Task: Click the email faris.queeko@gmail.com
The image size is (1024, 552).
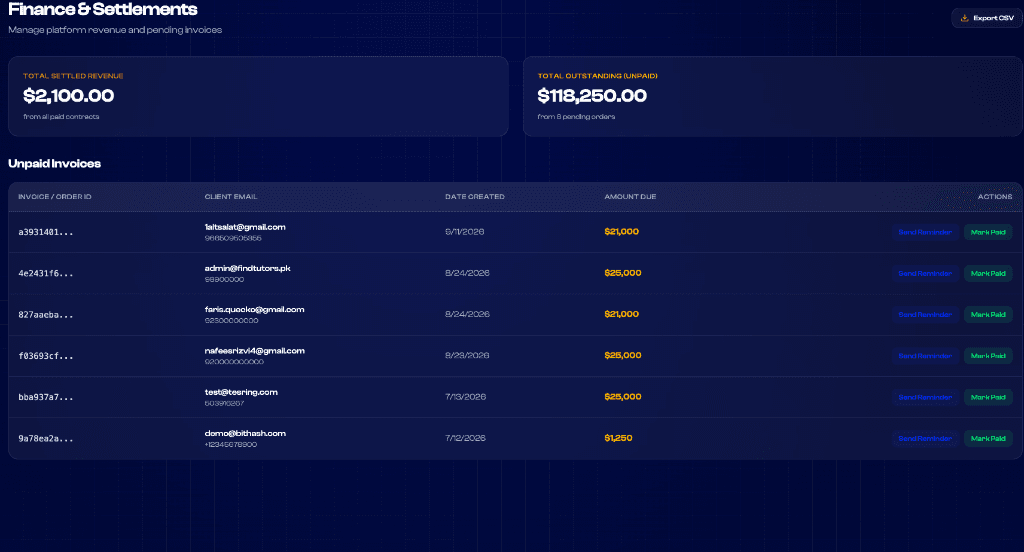Action: click(254, 309)
